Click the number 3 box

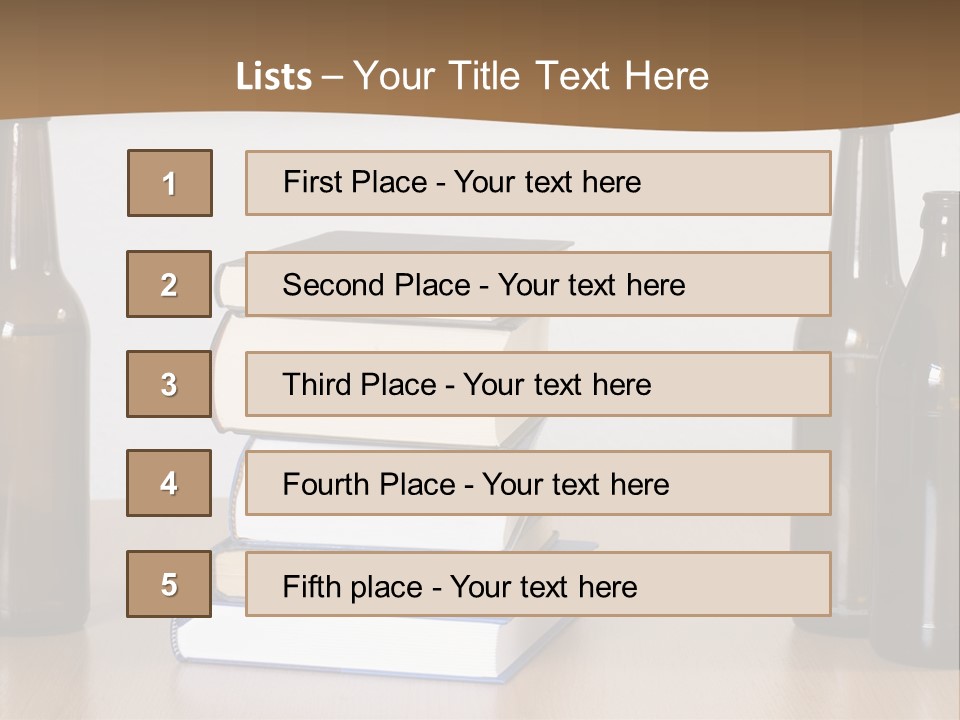169,384
